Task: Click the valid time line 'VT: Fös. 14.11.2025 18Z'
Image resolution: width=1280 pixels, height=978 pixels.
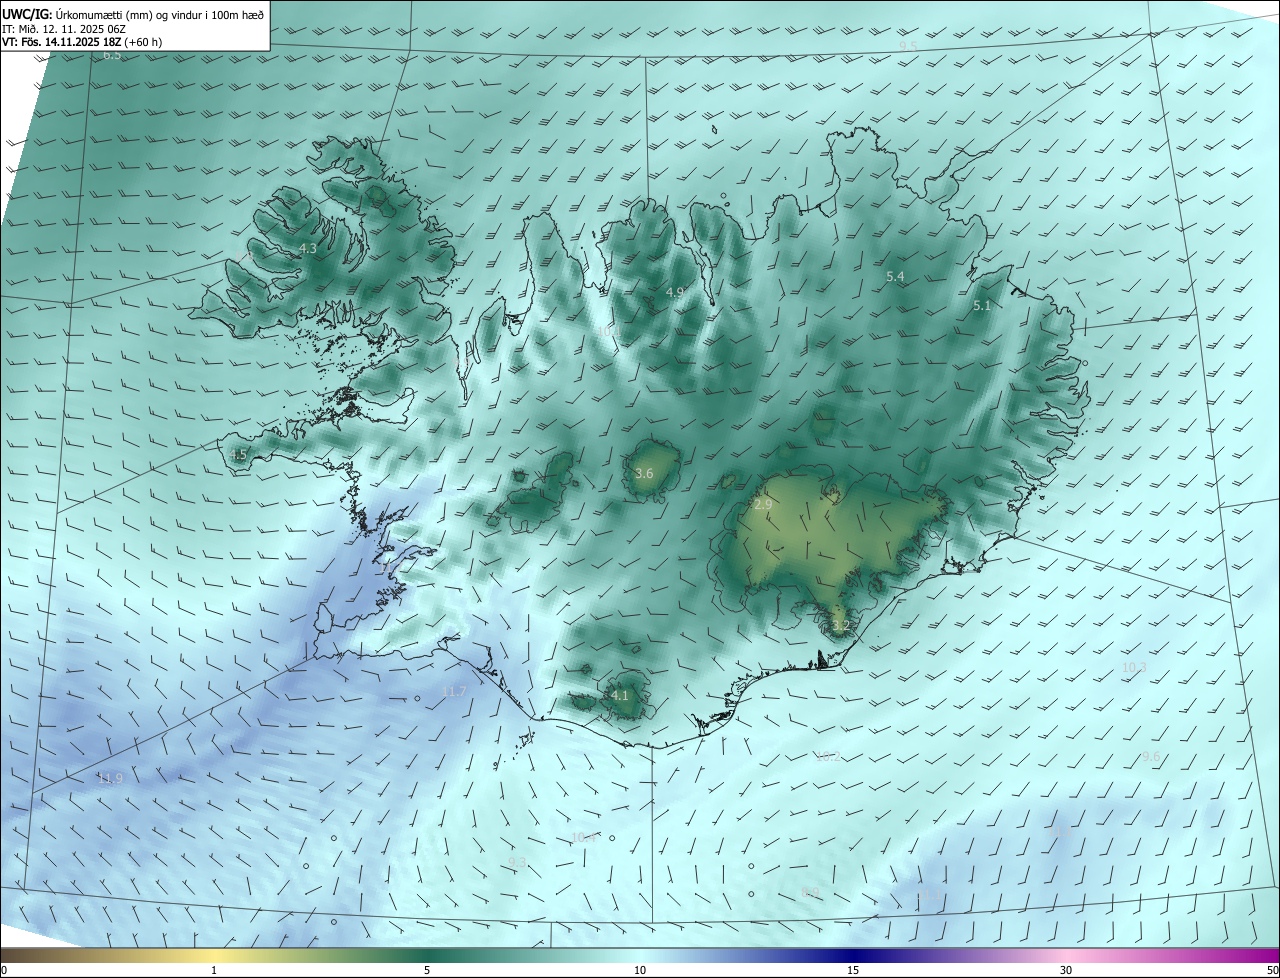Action: pos(61,42)
